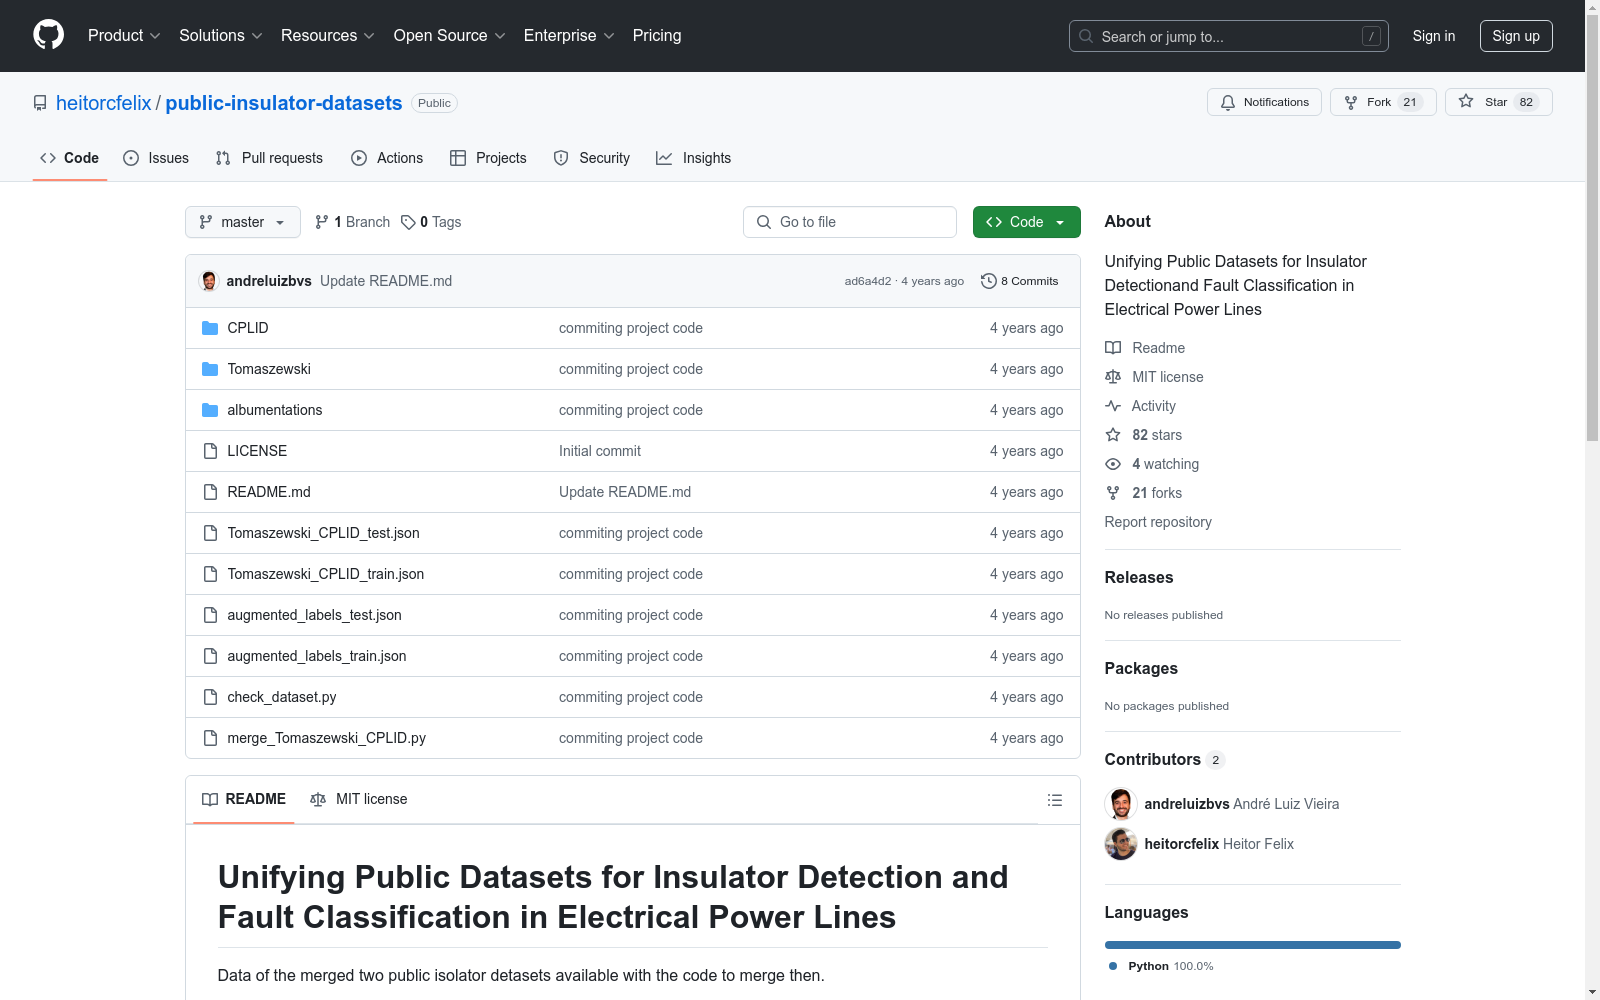
Task: Select the README tab below file list
Action: point(244,799)
